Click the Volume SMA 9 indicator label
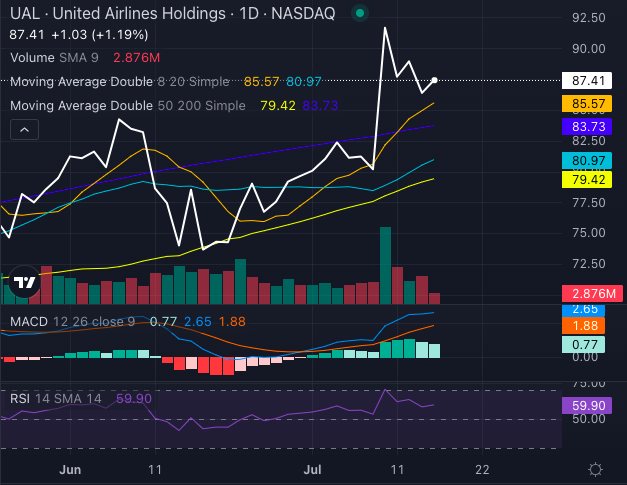 (x=54, y=58)
